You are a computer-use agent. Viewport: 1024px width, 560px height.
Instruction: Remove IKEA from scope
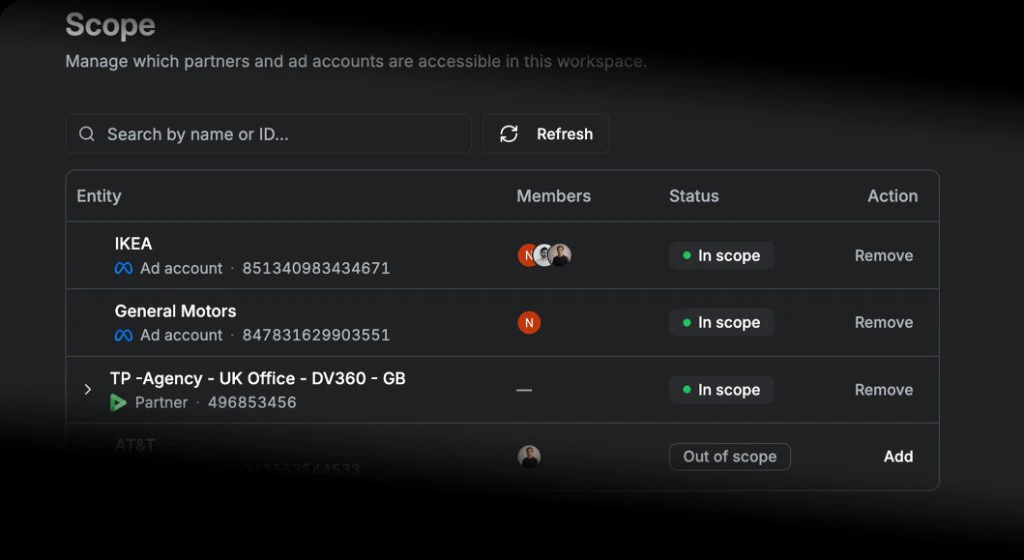pyautogui.click(x=884, y=256)
